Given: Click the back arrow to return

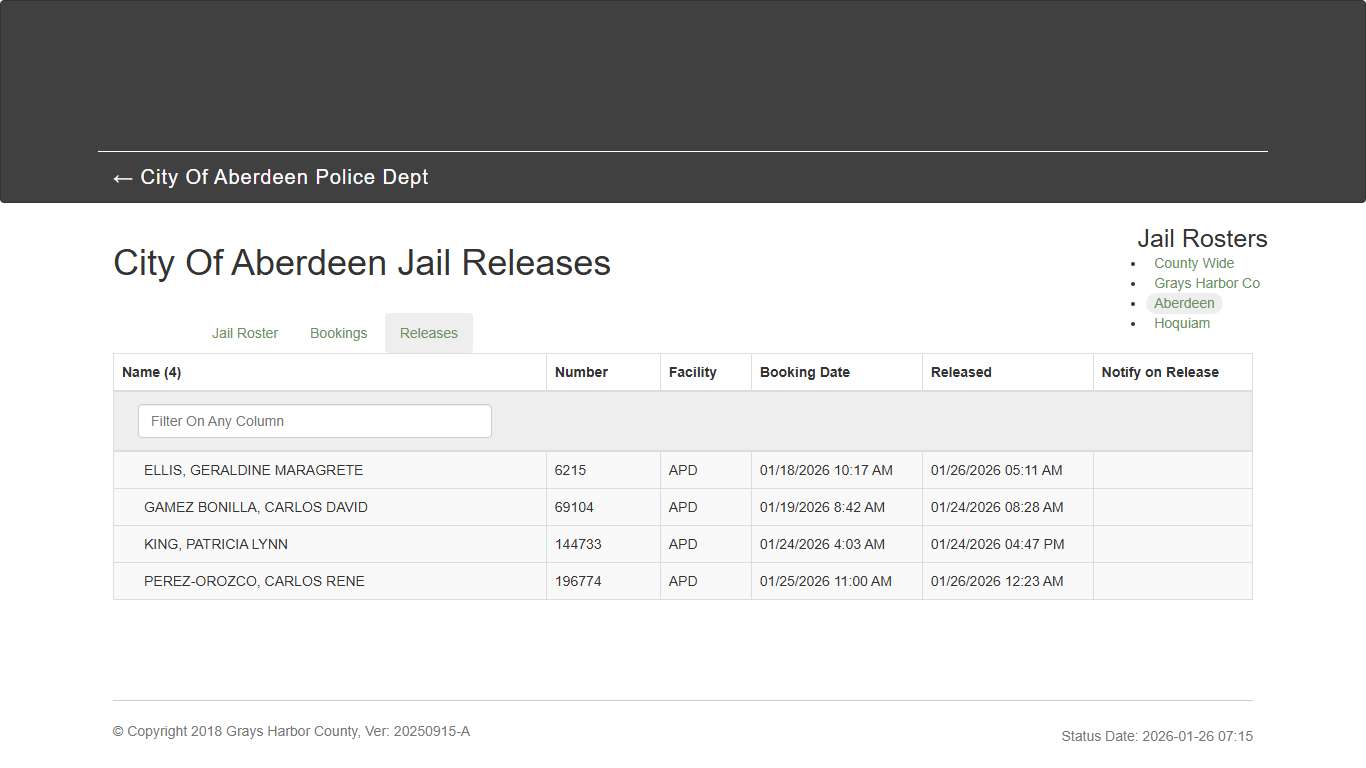Looking at the screenshot, I should pyautogui.click(x=122, y=178).
